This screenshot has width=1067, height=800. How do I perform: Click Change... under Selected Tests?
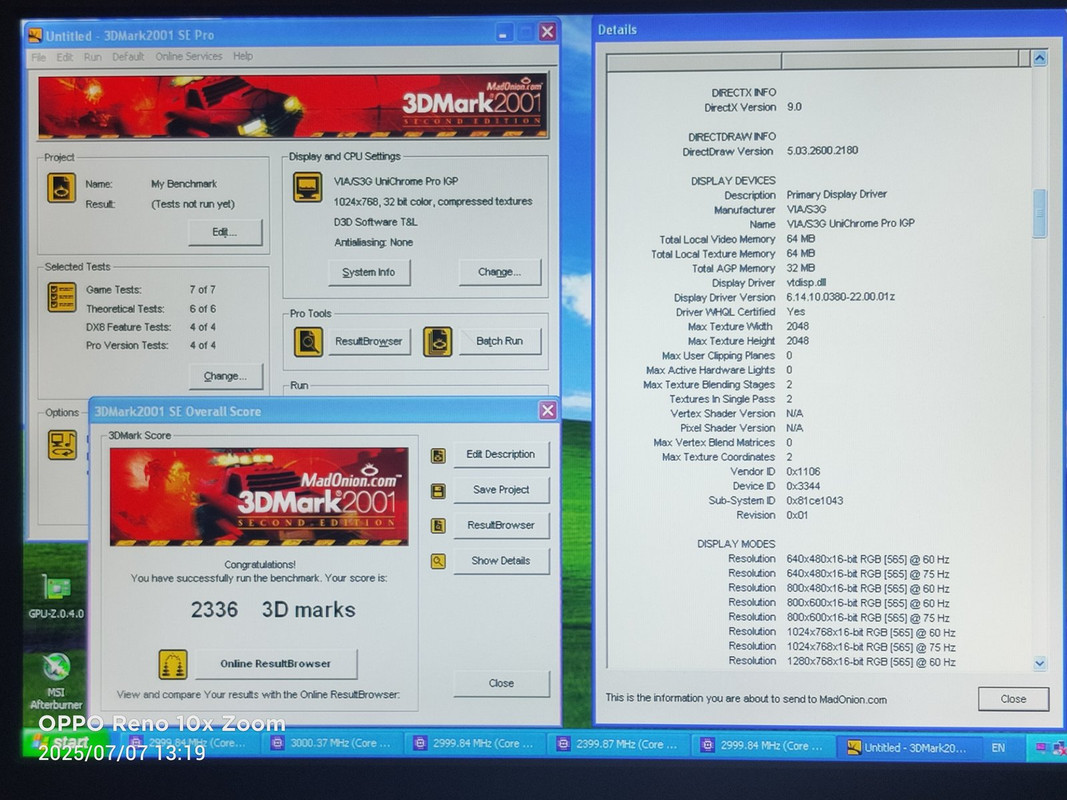(x=225, y=376)
